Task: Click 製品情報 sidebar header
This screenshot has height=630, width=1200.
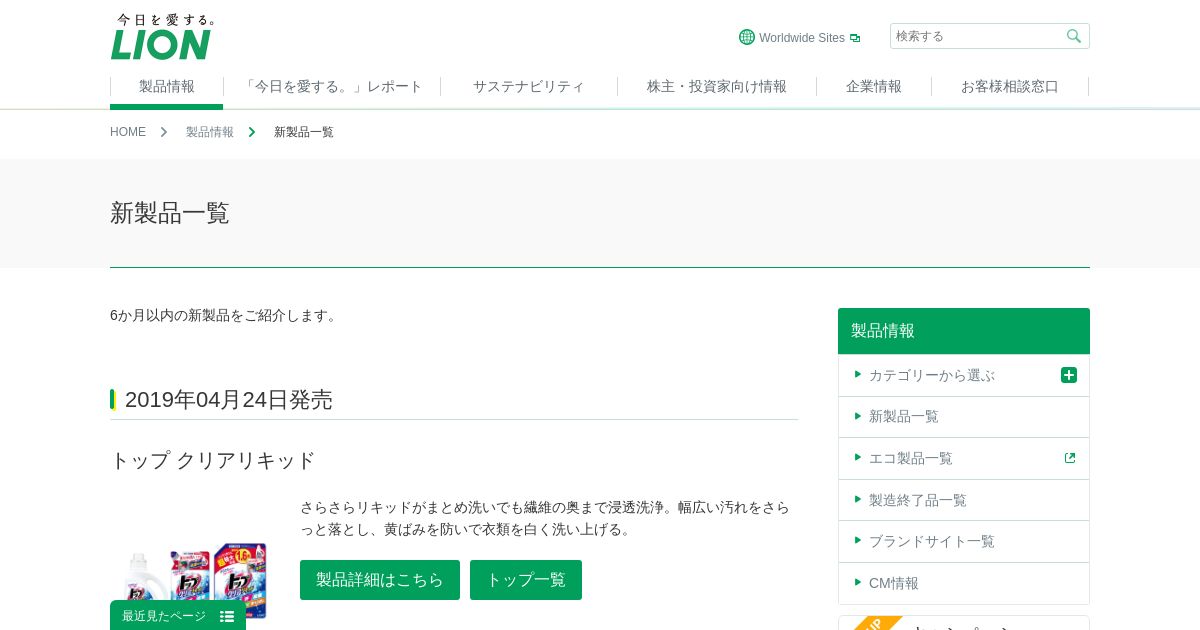Action: coord(964,331)
